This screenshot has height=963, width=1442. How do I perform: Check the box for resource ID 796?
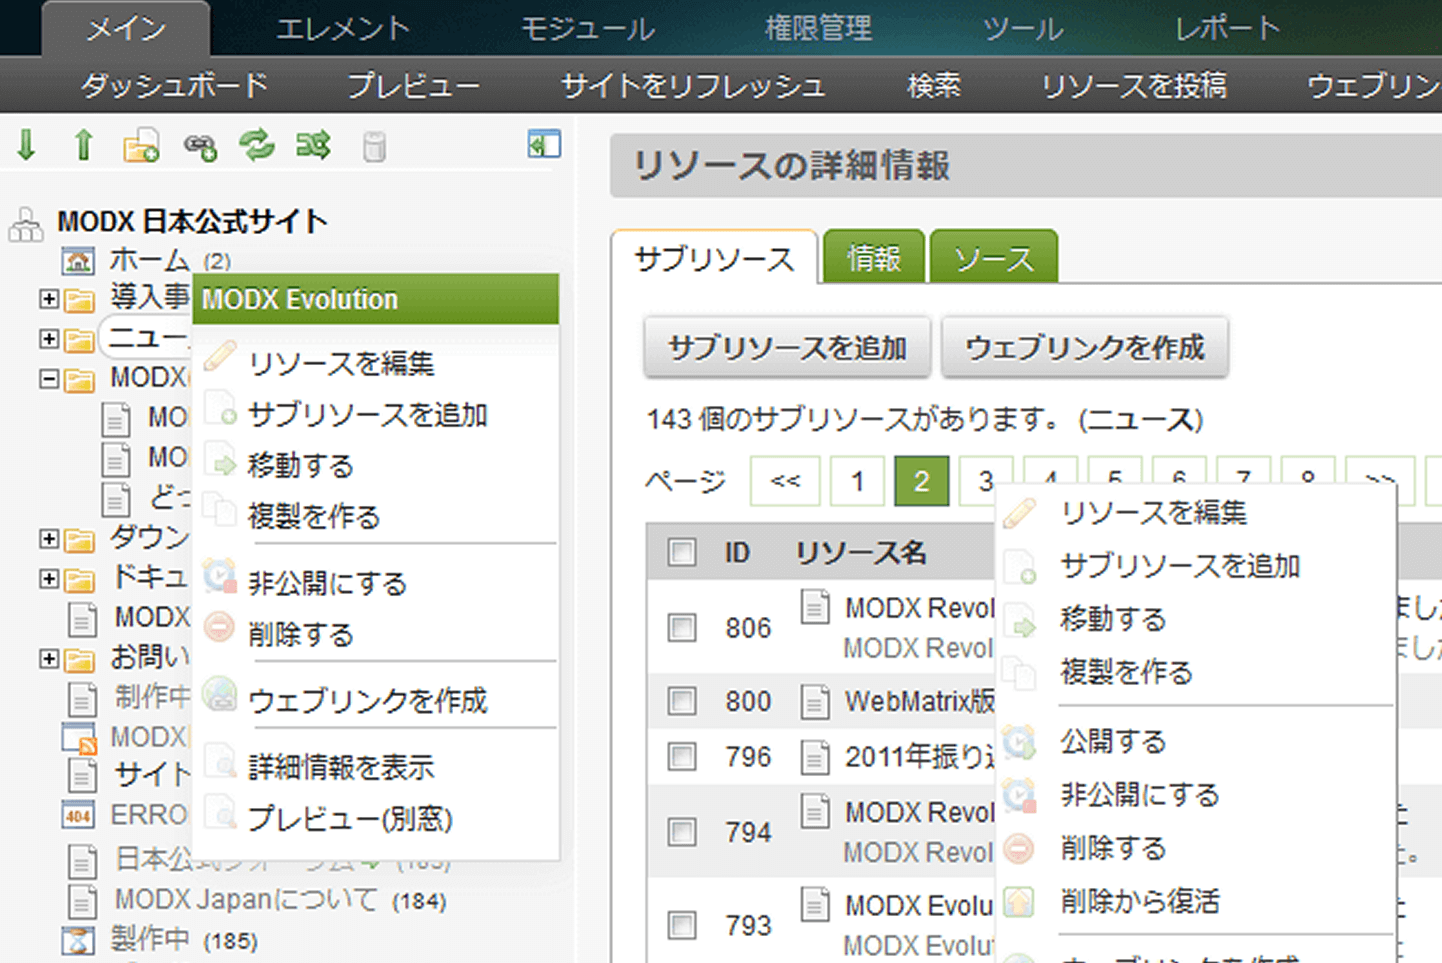tap(682, 756)
